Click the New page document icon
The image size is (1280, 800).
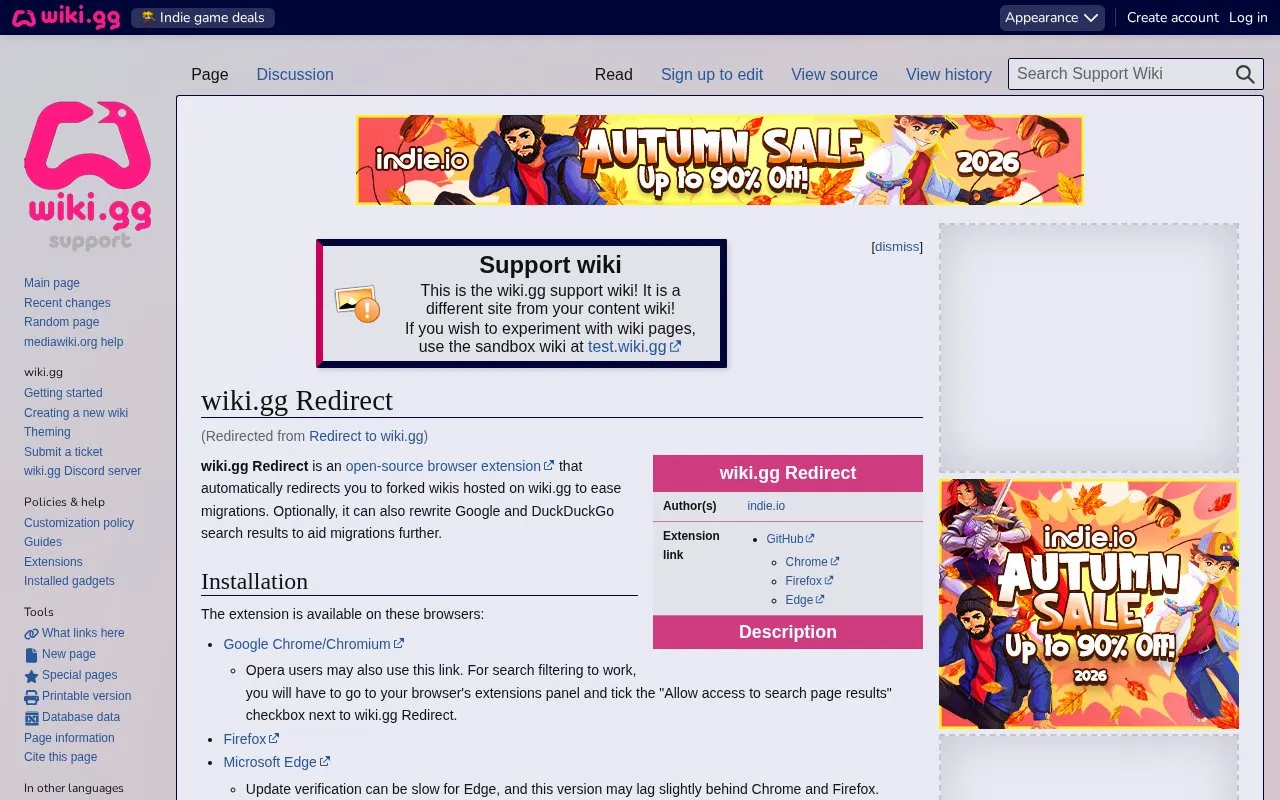pos(31,655)
